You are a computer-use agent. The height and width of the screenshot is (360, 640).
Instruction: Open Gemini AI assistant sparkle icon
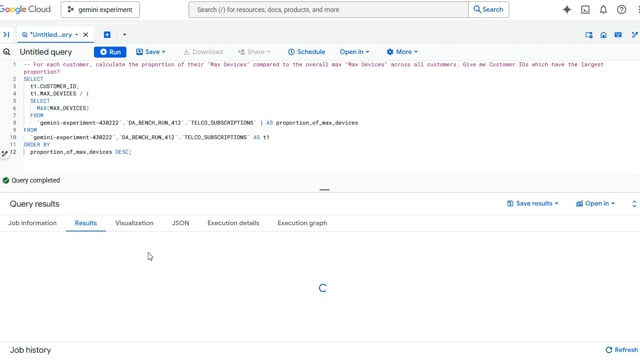point(567,10)
